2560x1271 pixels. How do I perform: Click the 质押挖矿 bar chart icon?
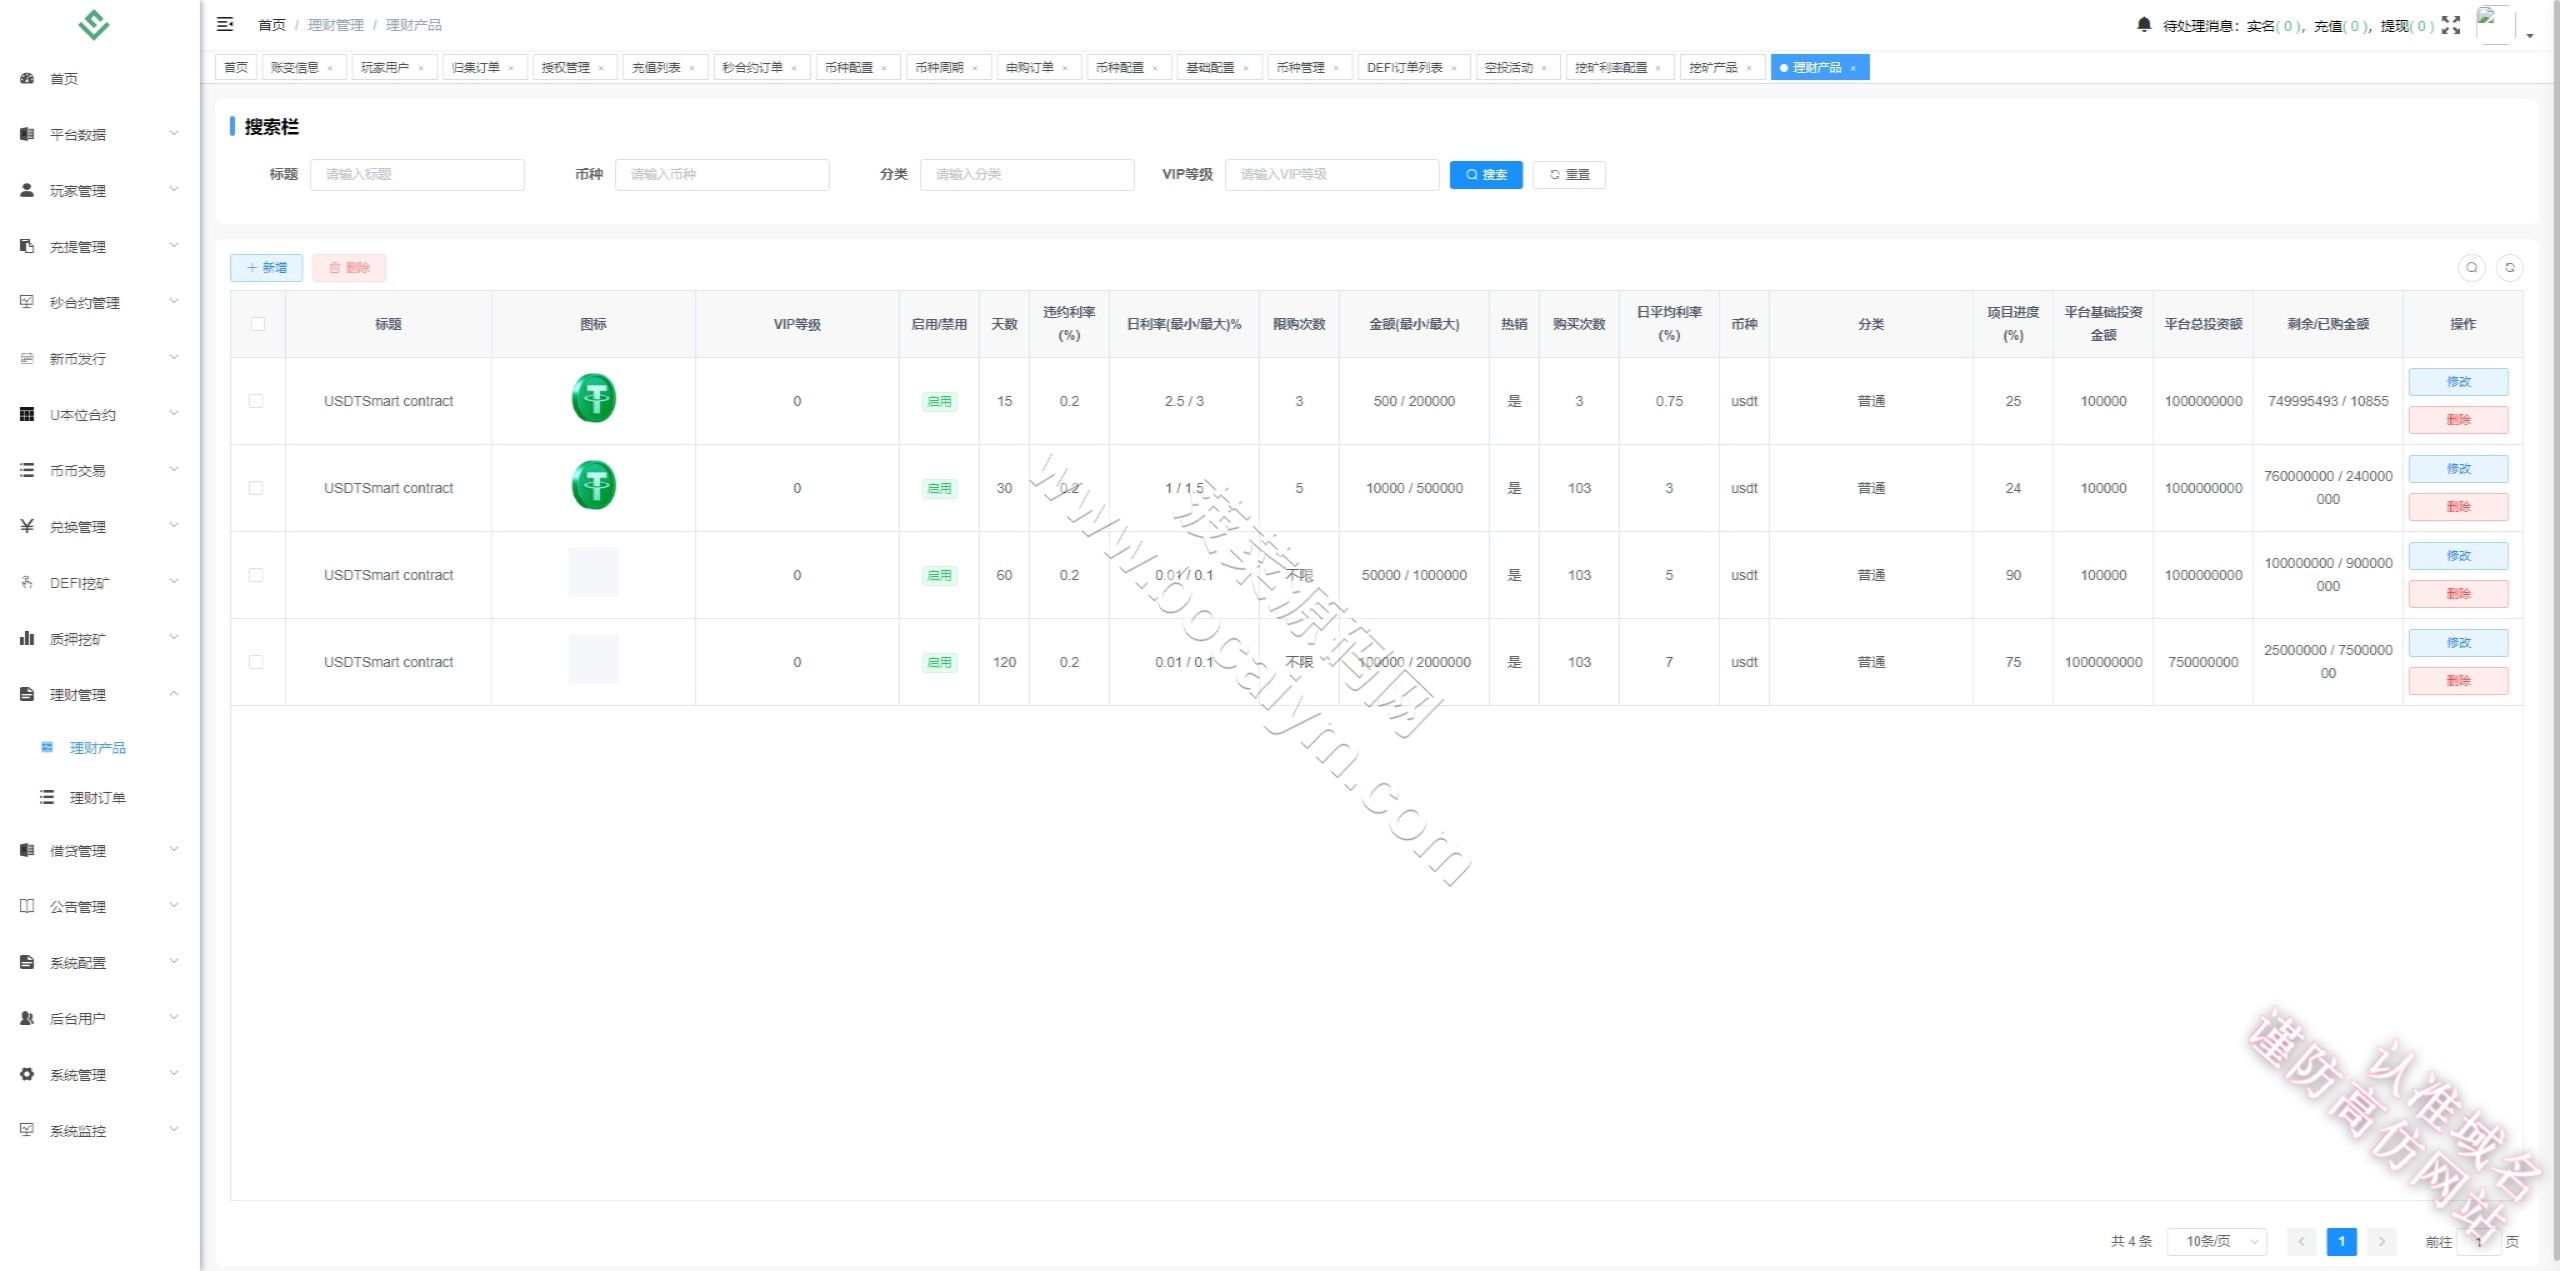27,638
